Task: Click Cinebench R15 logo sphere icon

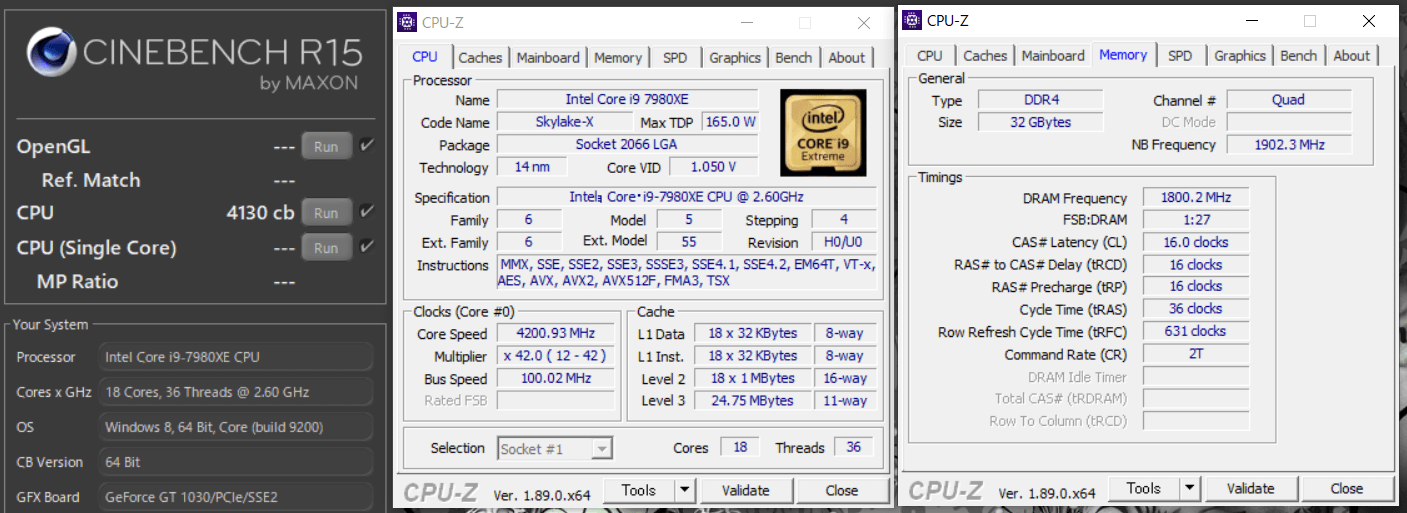Action: tap(52, 53)
